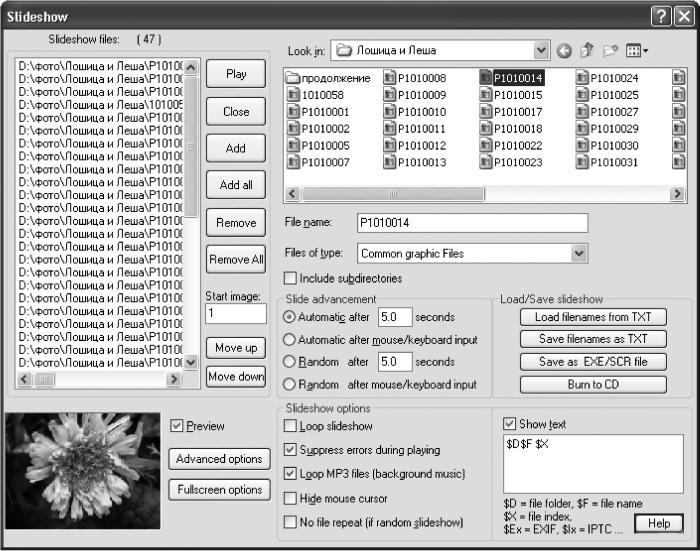Open the view menu icon
The height and width of the screenshot is (551, 700).
click(x=637, y=51)
